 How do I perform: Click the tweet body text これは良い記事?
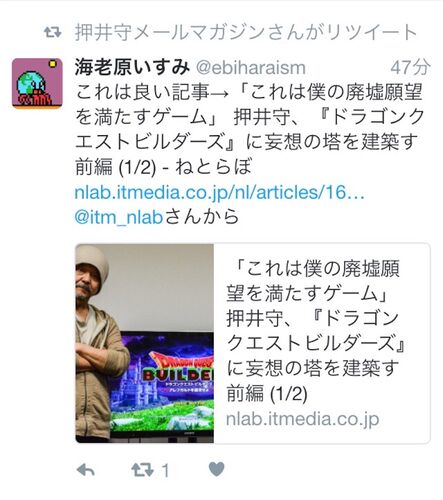point(142,92)
